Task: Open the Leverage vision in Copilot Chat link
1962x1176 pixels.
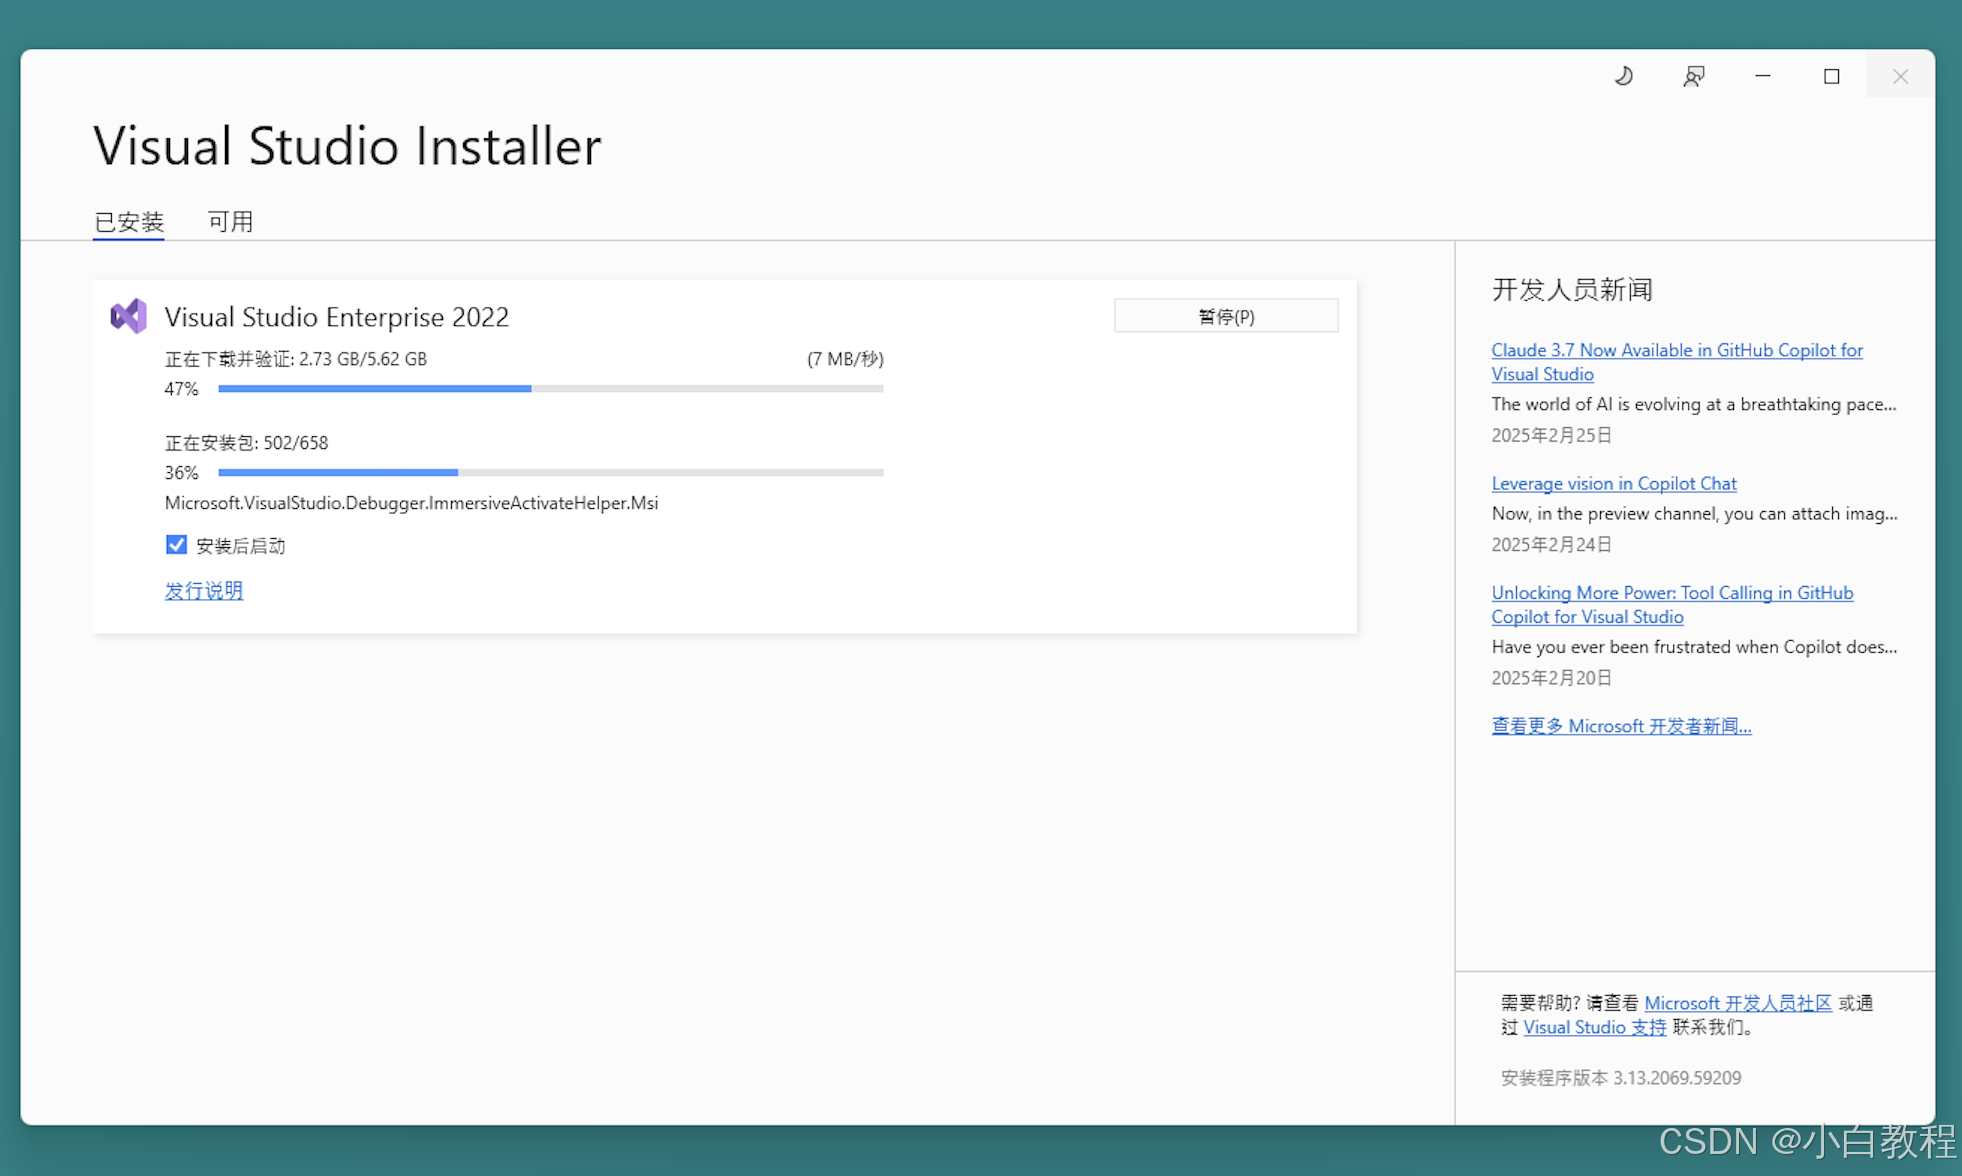Action: 1613,483
